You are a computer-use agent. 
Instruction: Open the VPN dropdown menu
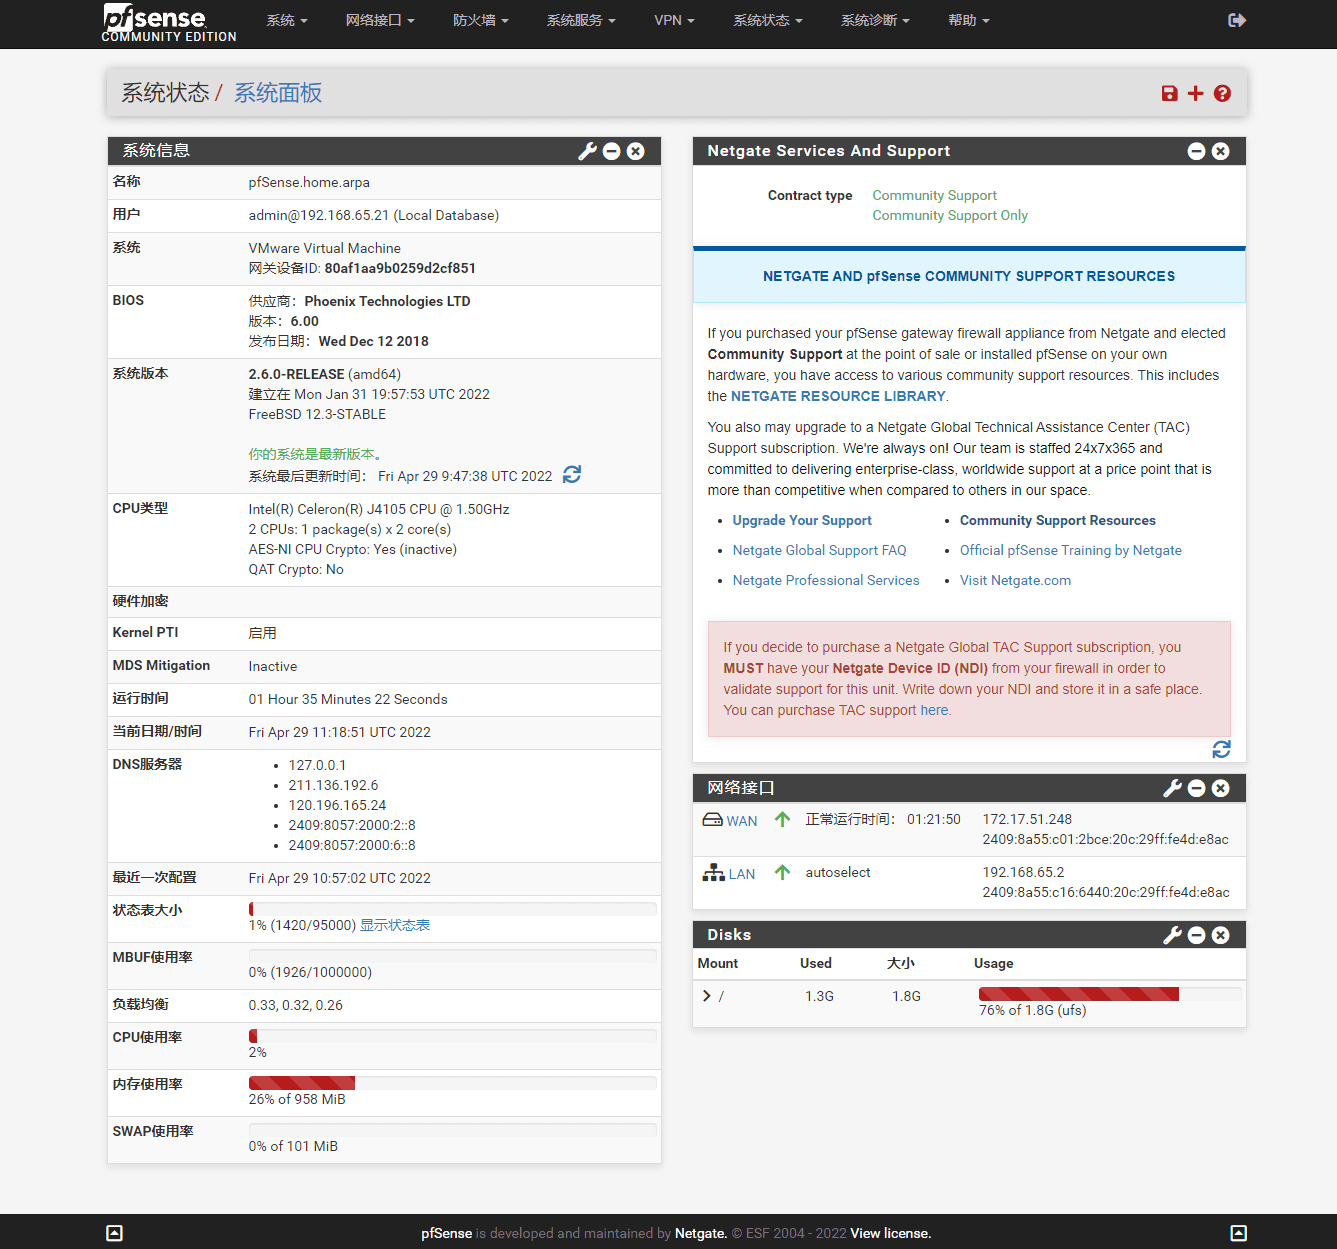[674, 20]
